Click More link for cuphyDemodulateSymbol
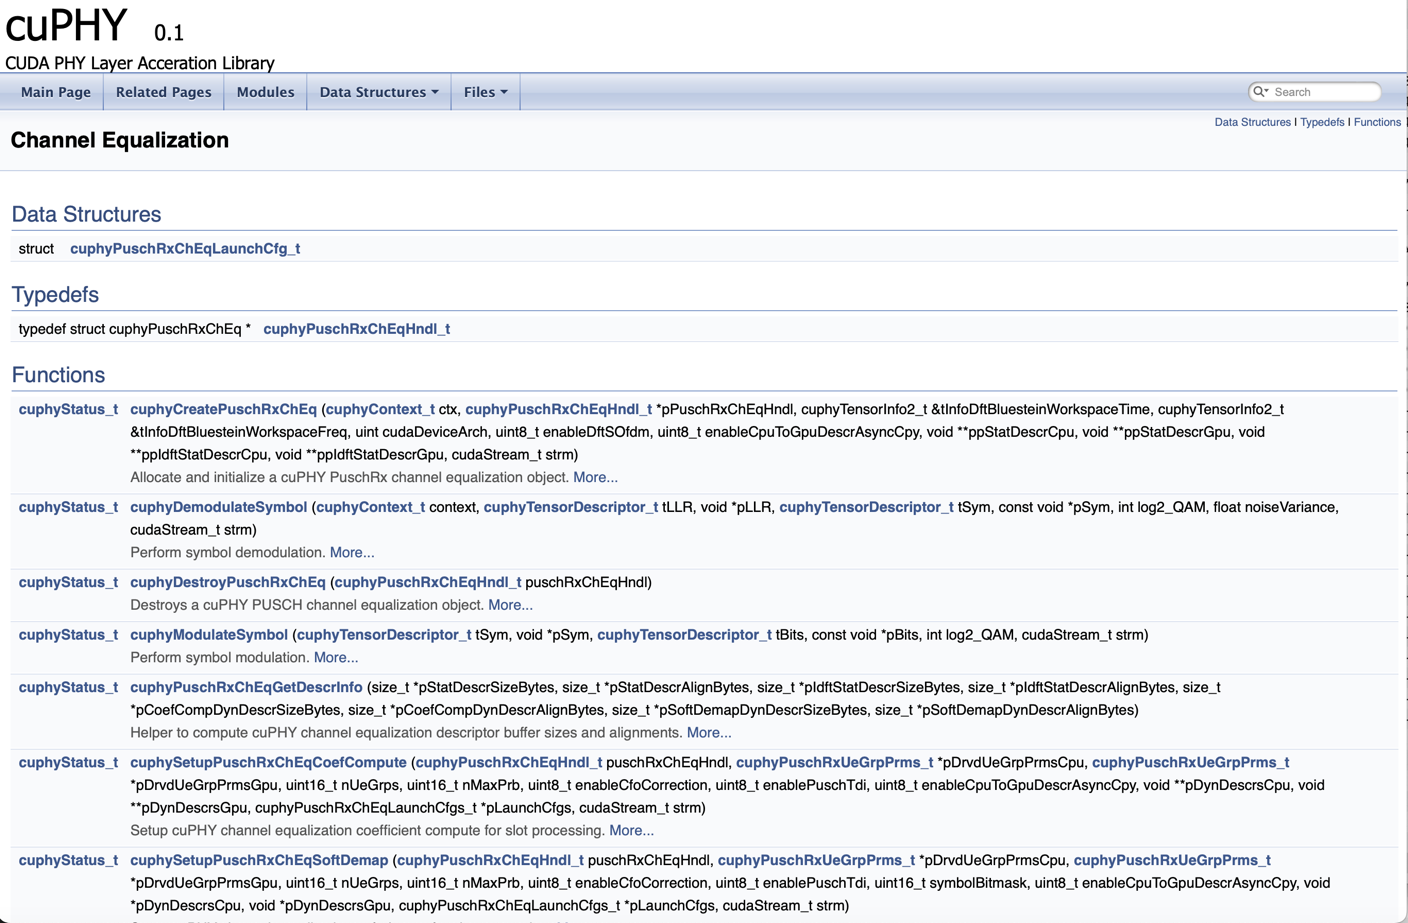This screenshot has height=923, width=1408. (x=352, y=552)
